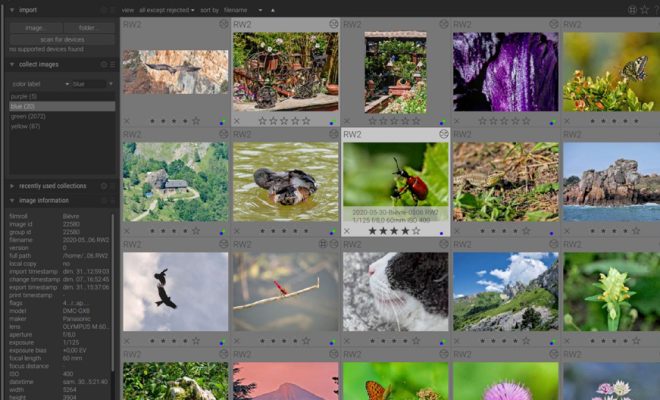Open the view filter 'all except rejected' dropdown
This screenshot has height=400, width=660.
point(167,10)
